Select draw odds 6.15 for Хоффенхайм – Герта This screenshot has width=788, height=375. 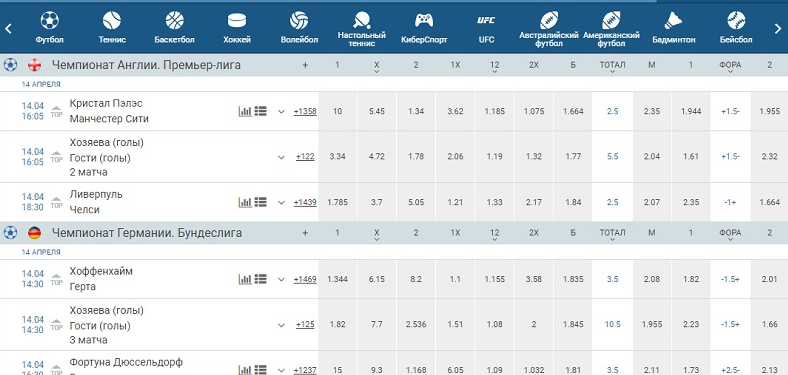pyautogui.click(x=376, y=279)
